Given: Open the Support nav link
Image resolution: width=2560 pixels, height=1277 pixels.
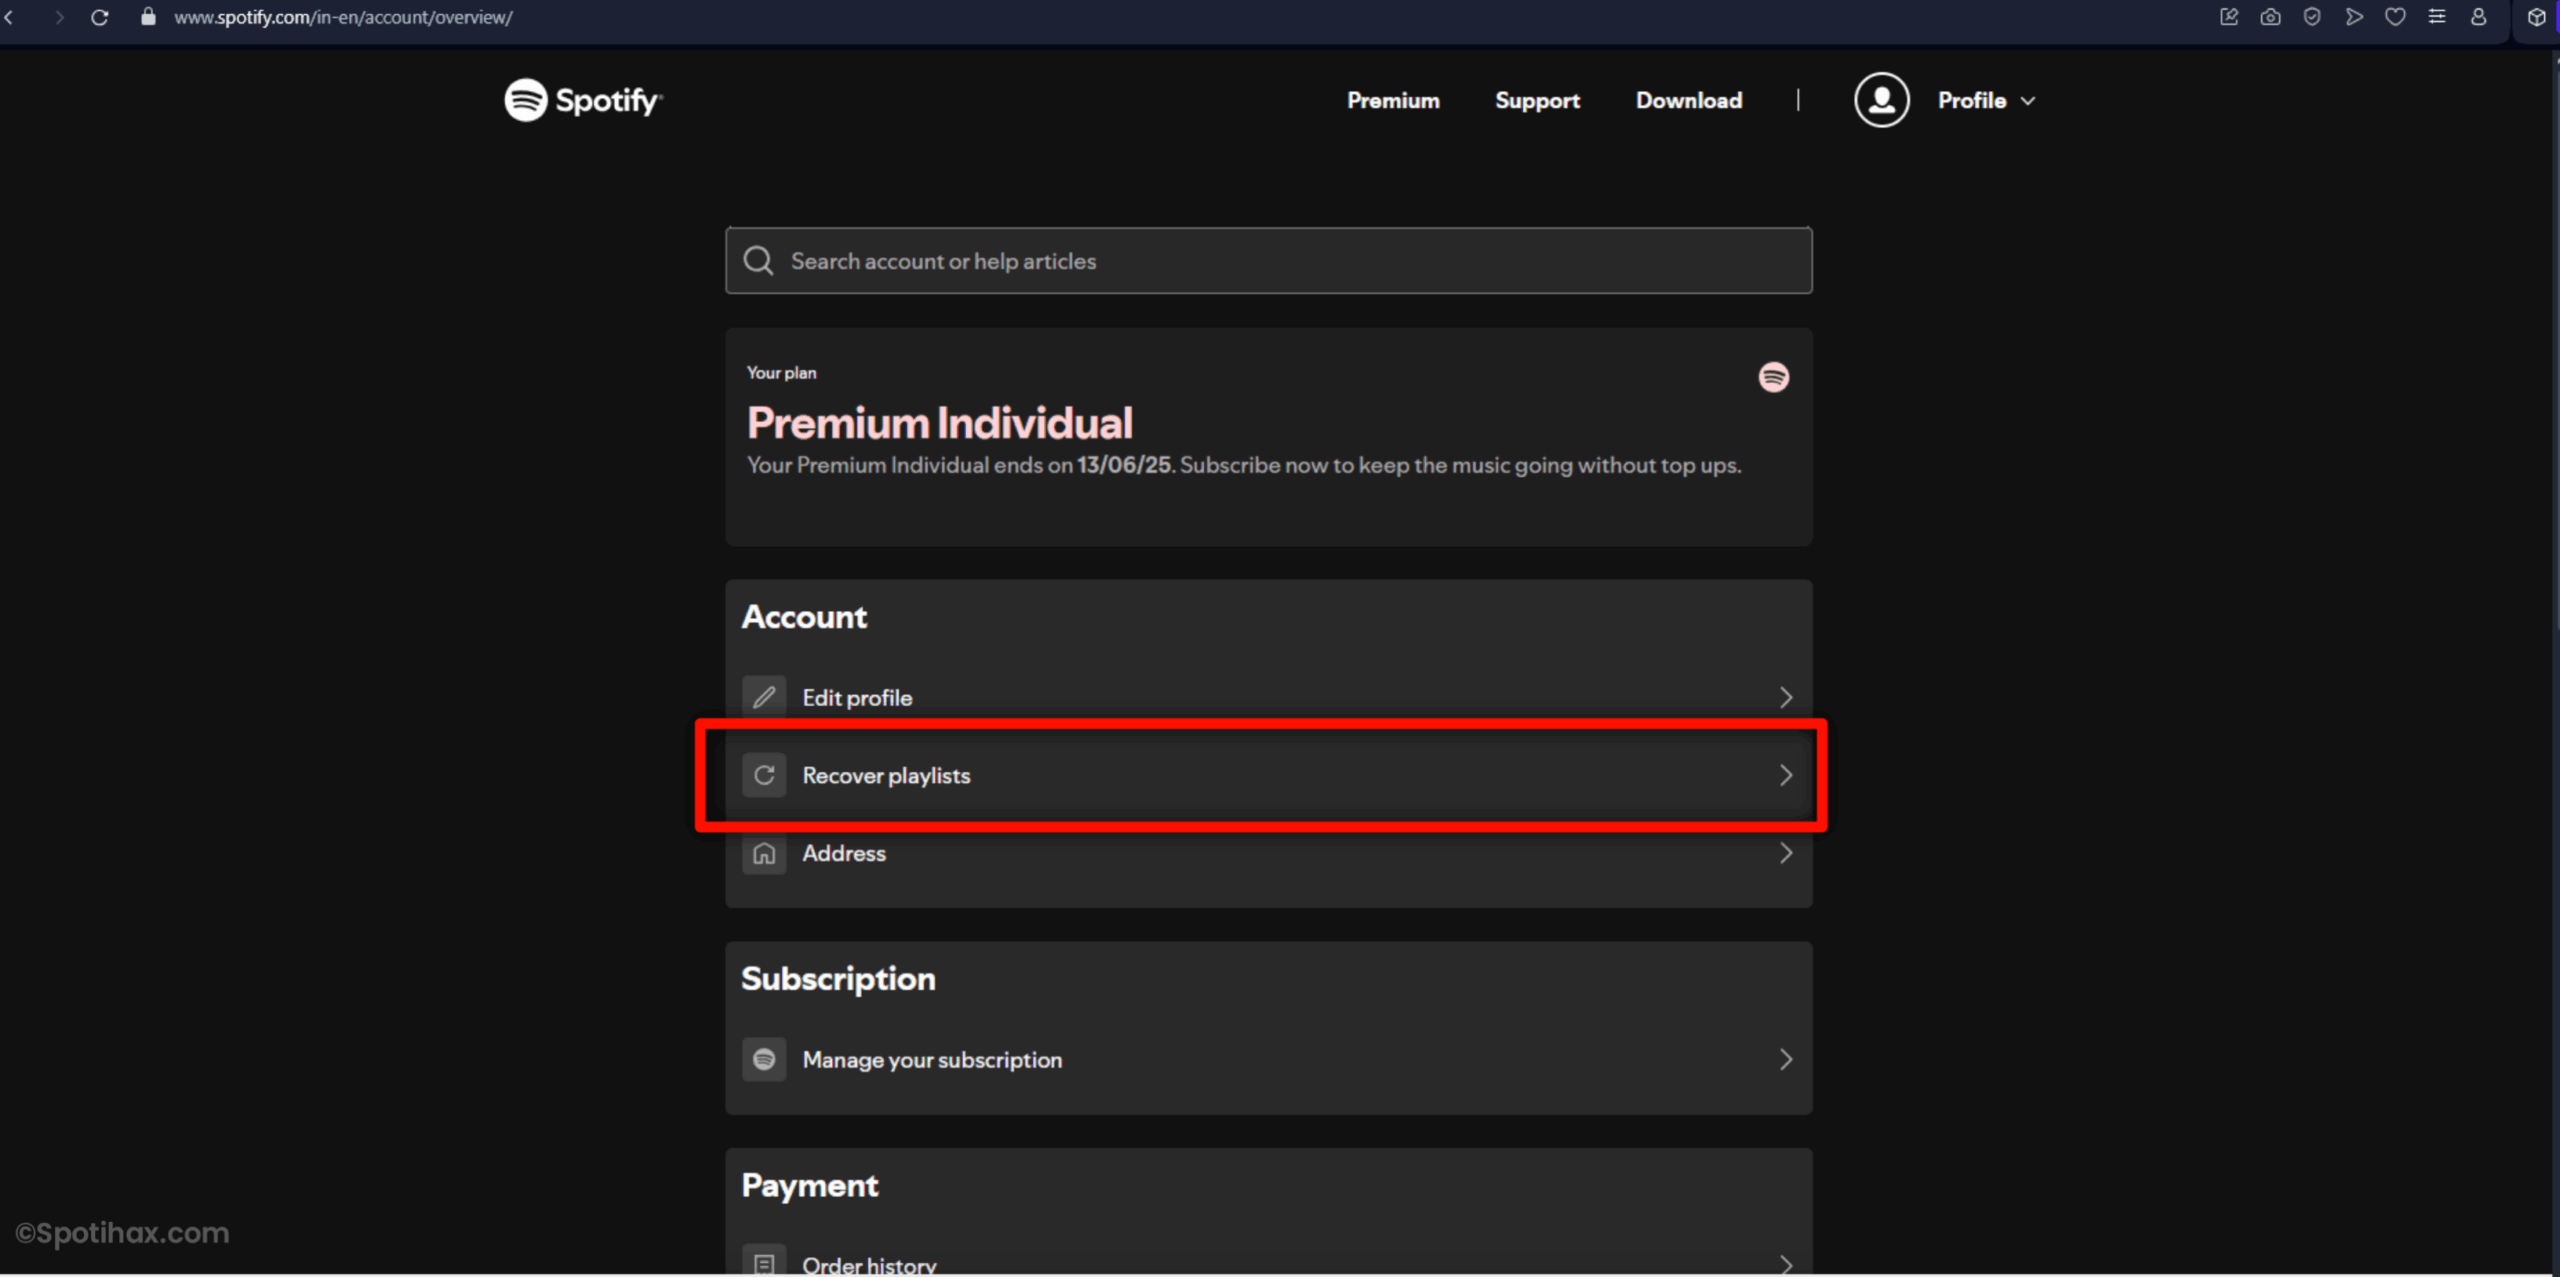Looking at the screenshot, I should 1537,100.
